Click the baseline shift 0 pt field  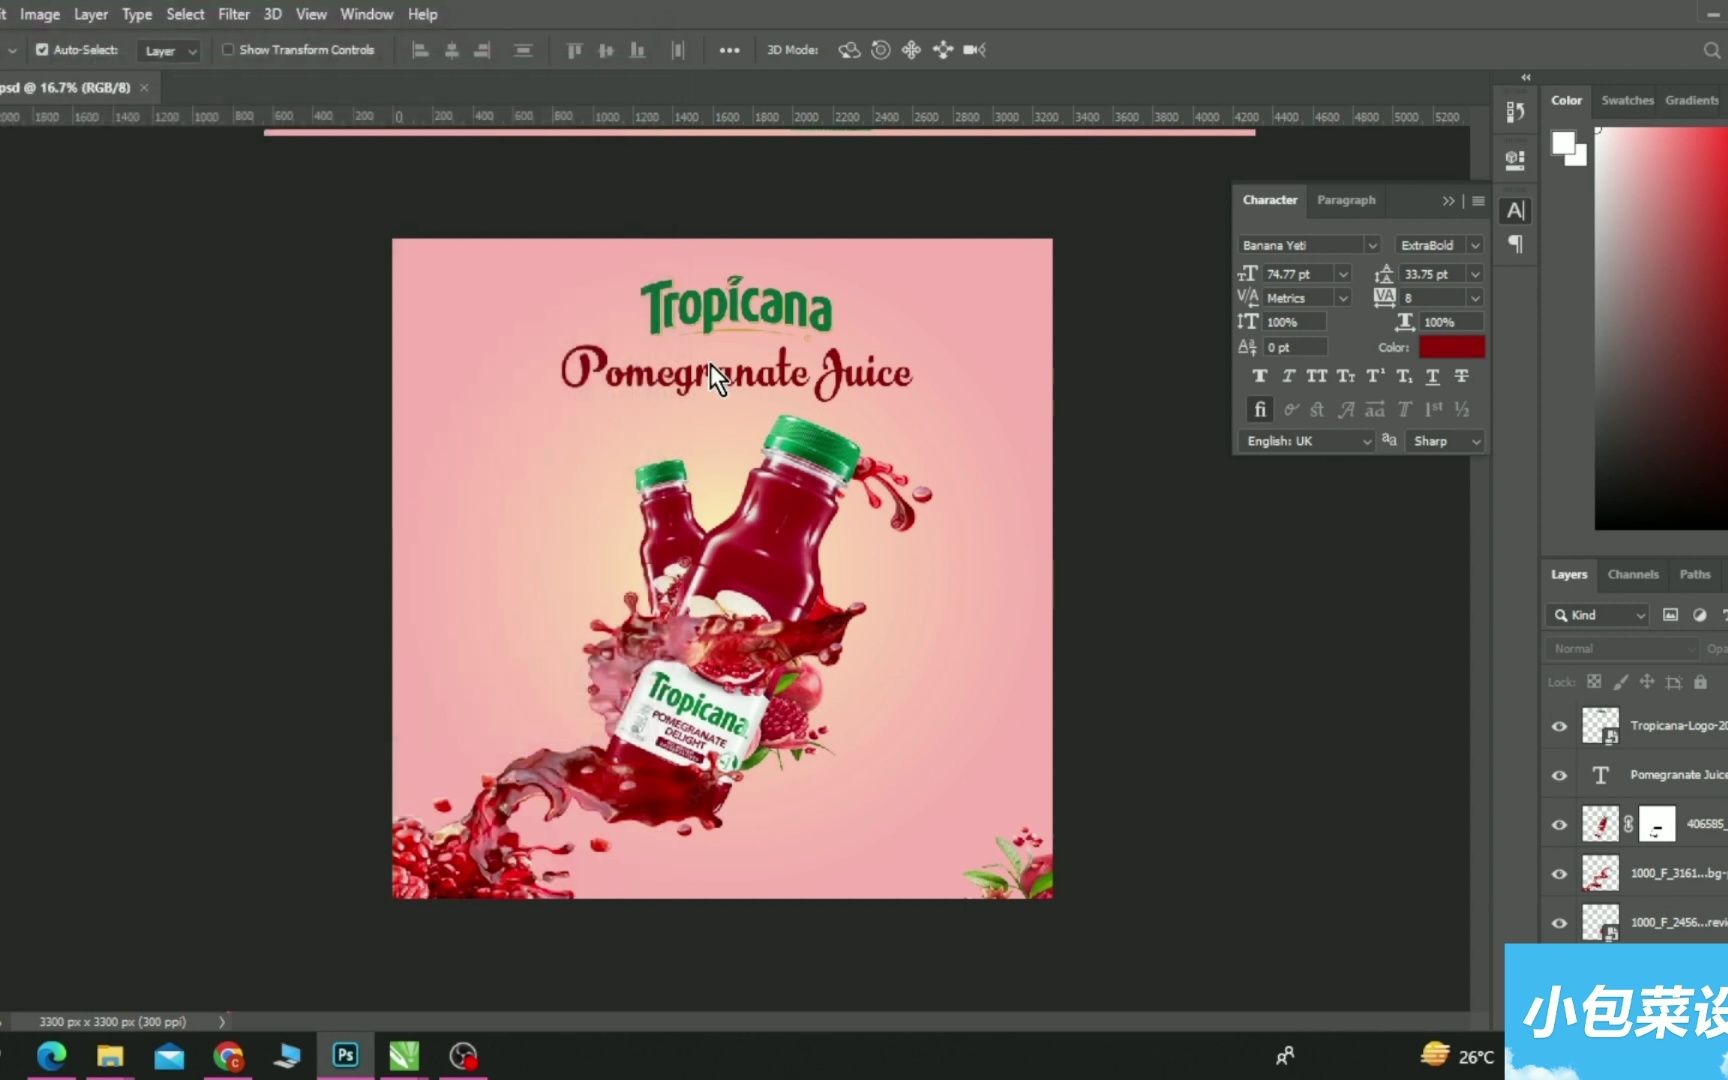click(1296, 347)
